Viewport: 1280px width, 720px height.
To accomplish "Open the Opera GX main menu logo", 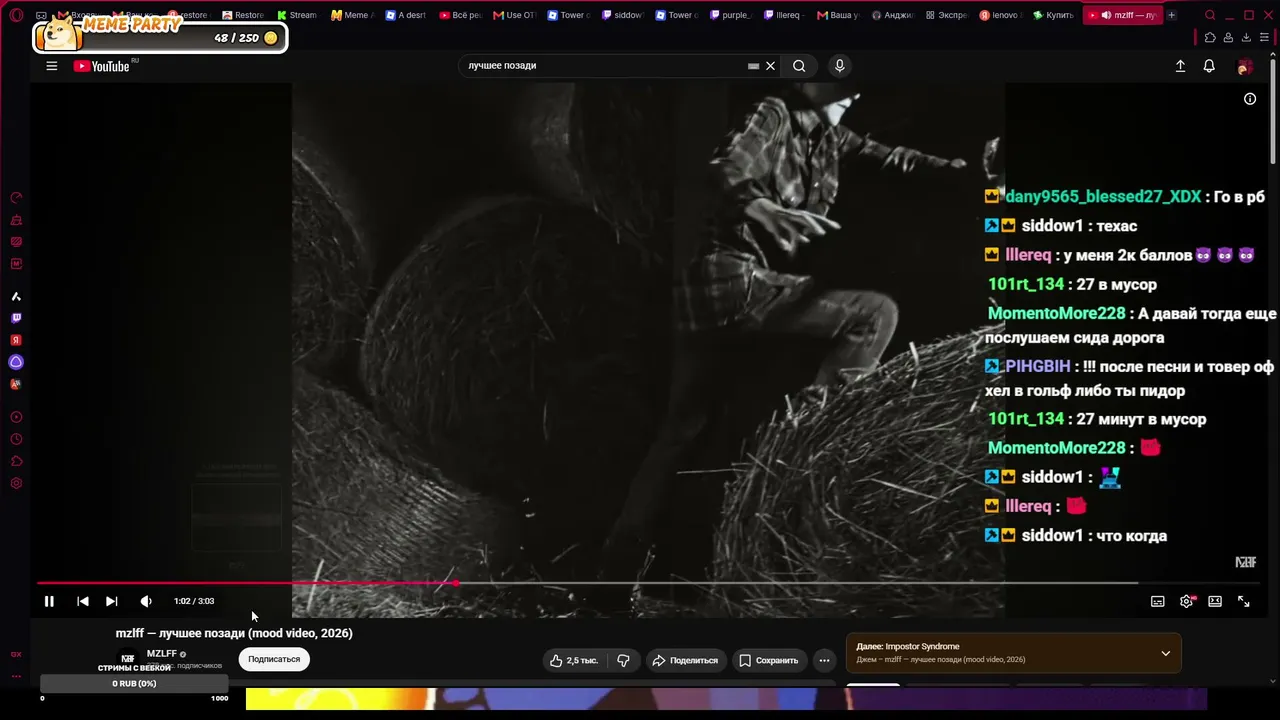I will coord(16,15).
